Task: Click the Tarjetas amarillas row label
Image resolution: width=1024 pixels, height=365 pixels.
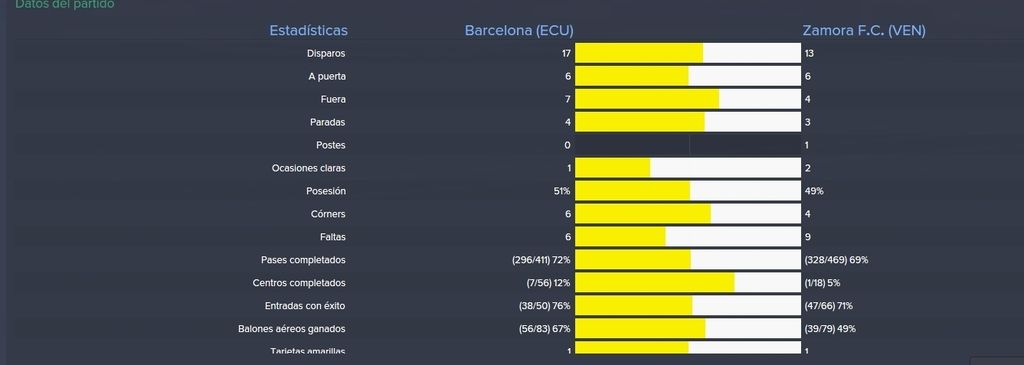Action: 308,351
